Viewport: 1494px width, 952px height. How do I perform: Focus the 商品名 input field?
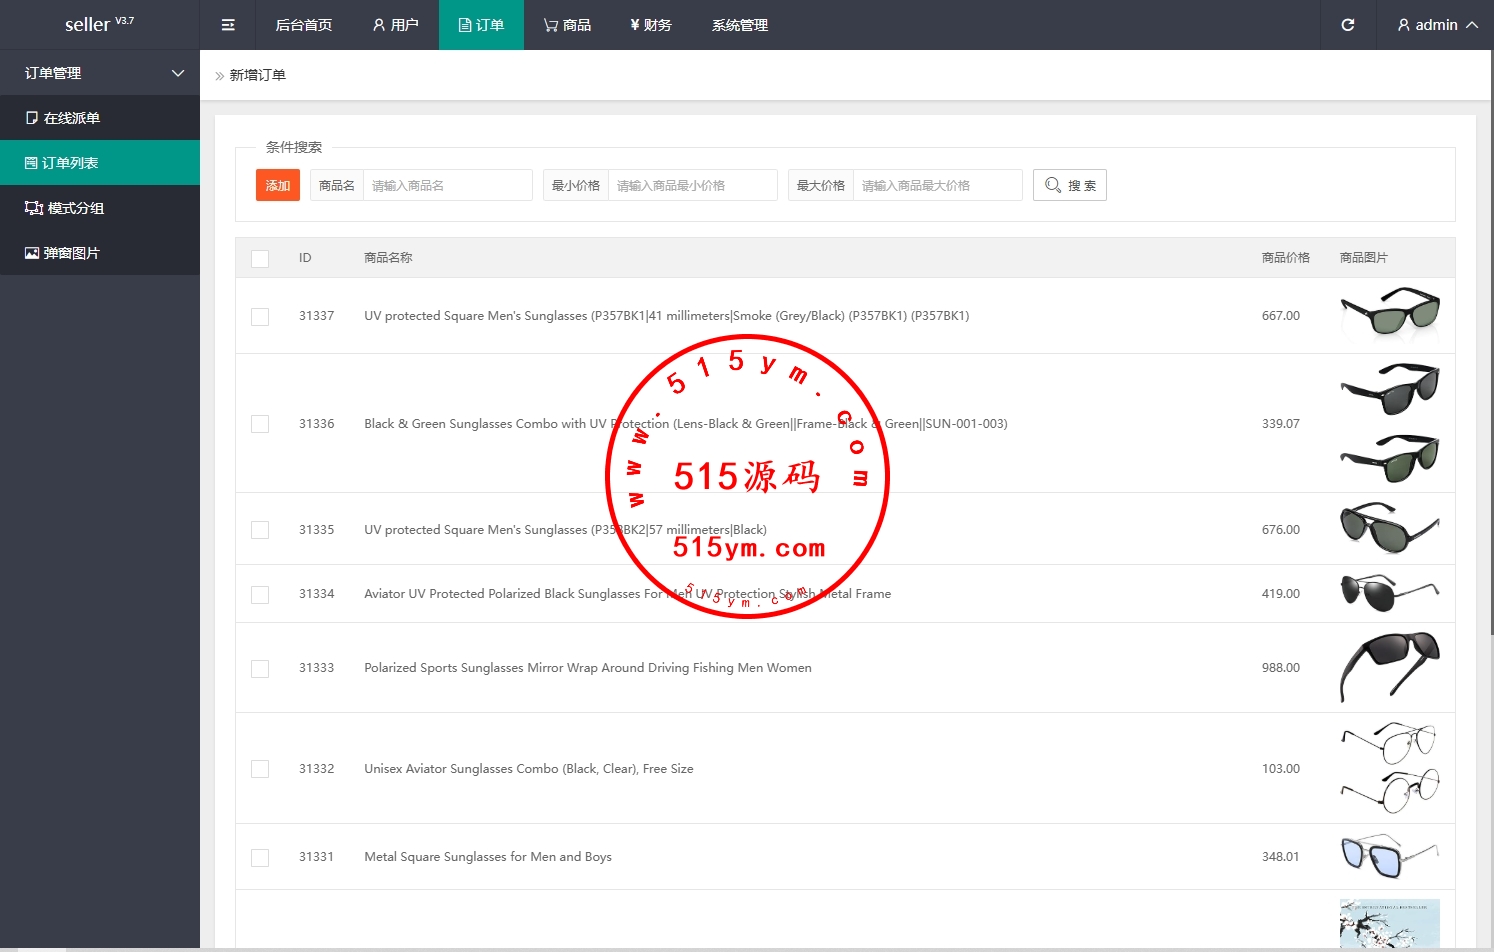click(447, 185)
